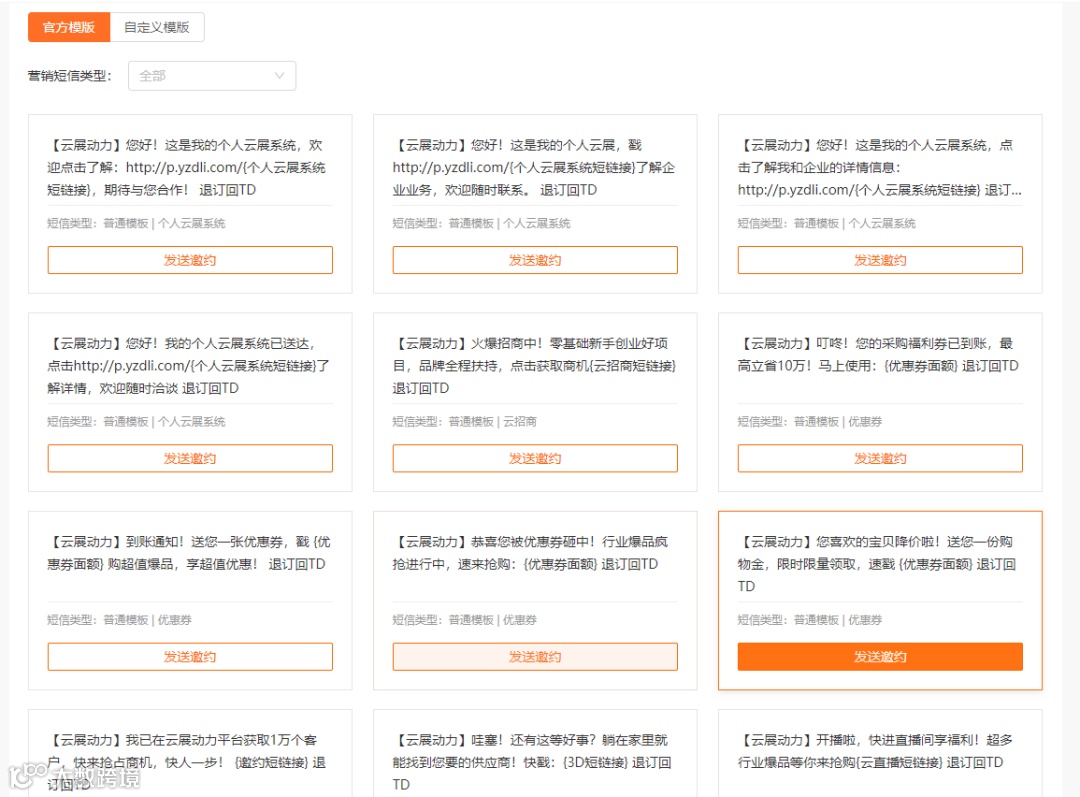Image resolution: width=1080 pixels, height=797 pixels.
Task: Select the 您喜欢的宝贝降价啦 message text
Action: [x=877, y=564]
